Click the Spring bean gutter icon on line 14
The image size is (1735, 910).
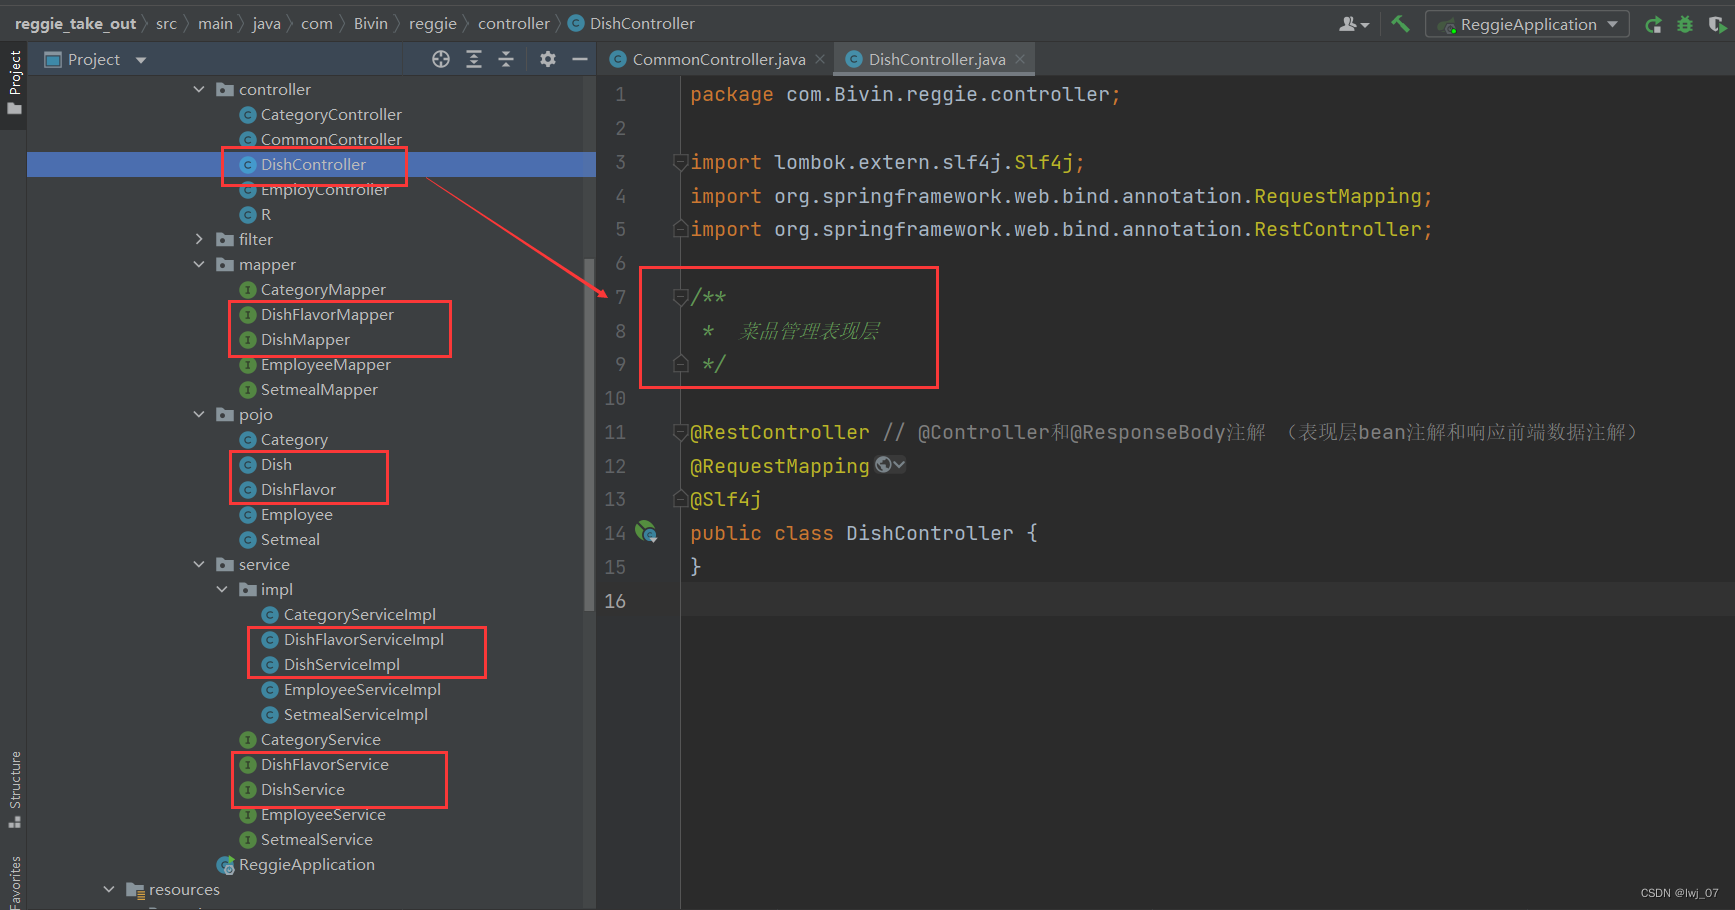[x=646, y=532]
